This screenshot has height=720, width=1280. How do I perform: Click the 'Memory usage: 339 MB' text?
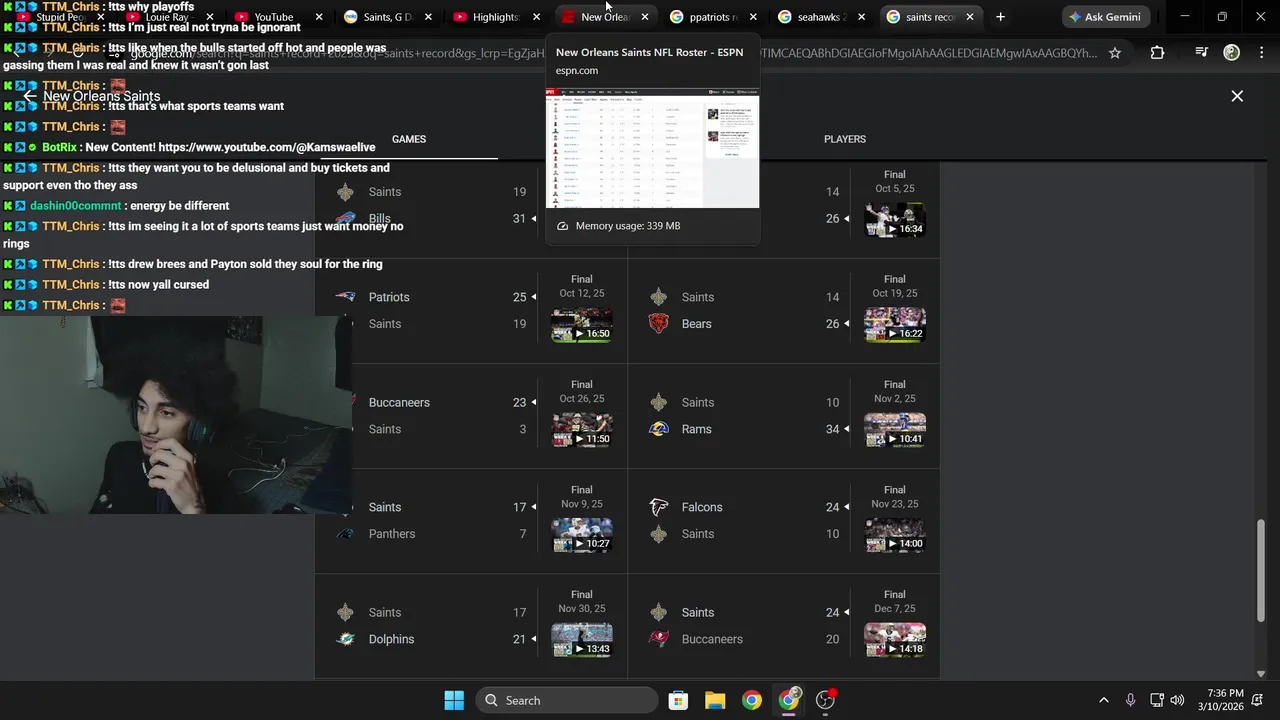point(628,226)
